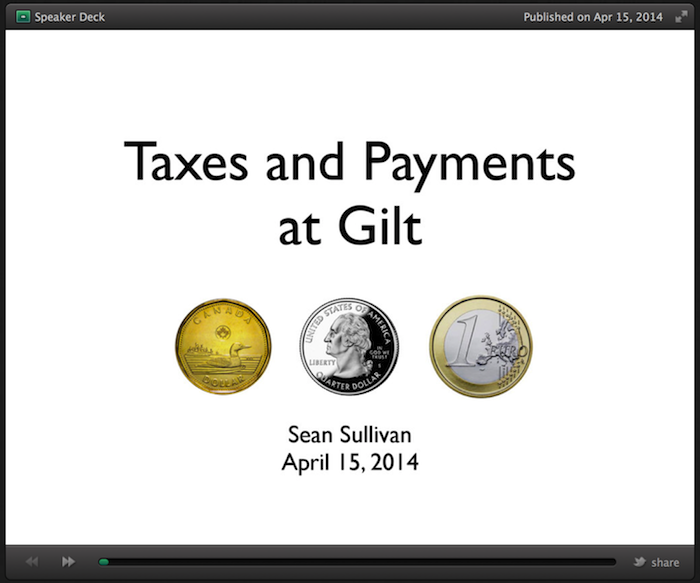Click the 'at Gilt' title line
The width and height of the screenshot is (700, 583).
point(350,227)
